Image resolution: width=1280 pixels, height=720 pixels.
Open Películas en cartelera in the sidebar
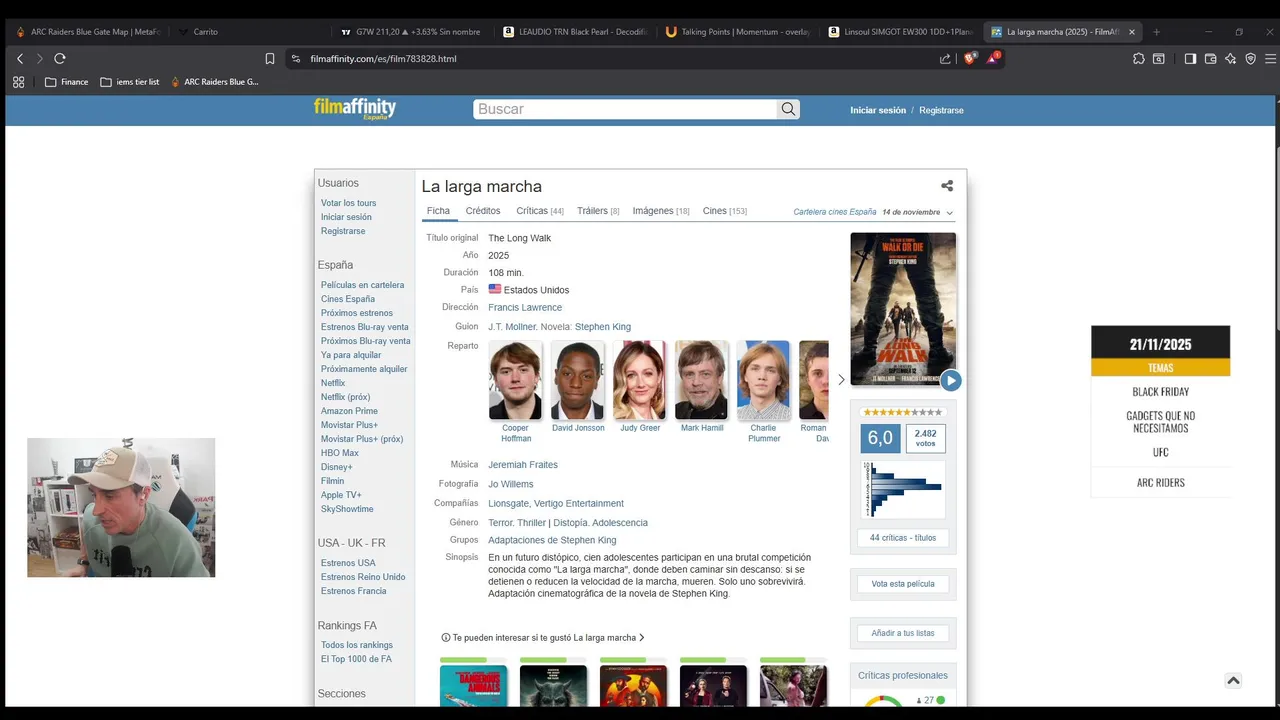click(x=362, y=285)
